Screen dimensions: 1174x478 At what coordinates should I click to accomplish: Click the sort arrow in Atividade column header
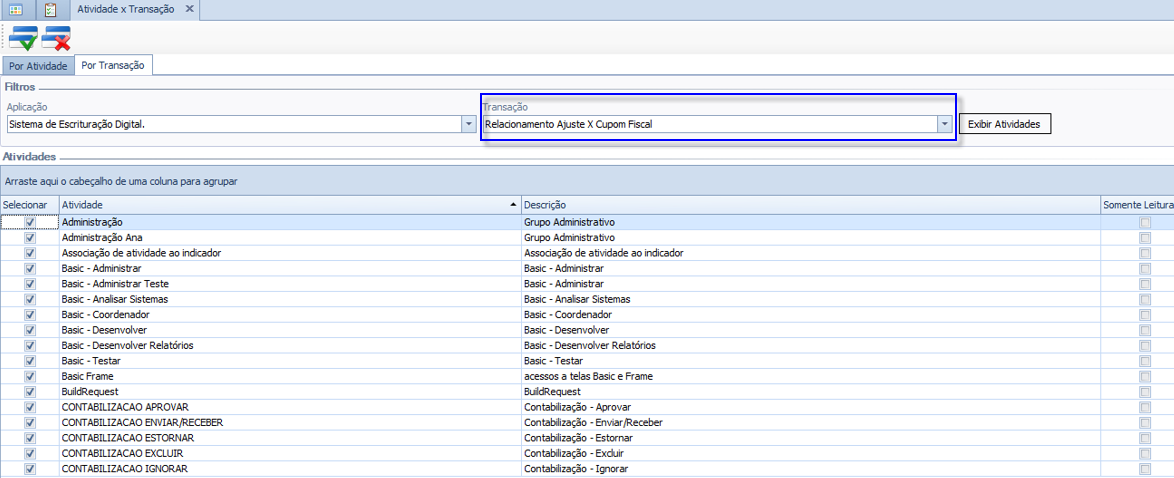[x=514, y=204]
